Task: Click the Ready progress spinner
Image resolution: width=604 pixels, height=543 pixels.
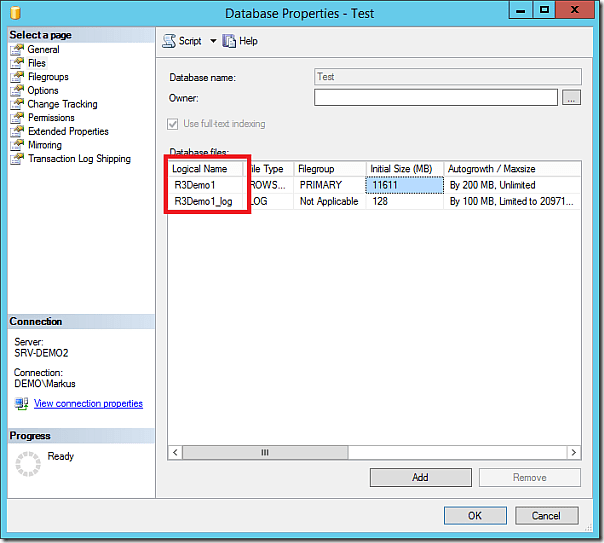Action: (x=28, y=463)
